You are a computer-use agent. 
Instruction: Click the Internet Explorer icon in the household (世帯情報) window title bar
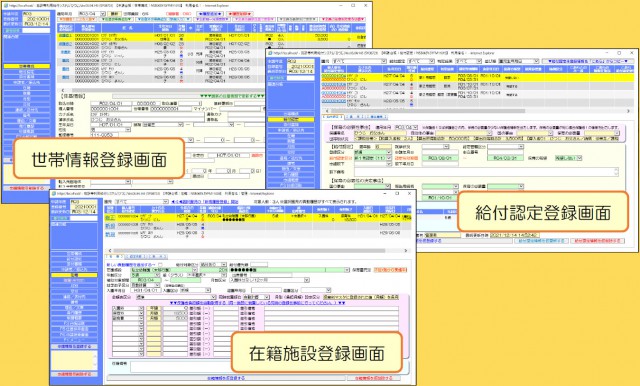point(6,6)
